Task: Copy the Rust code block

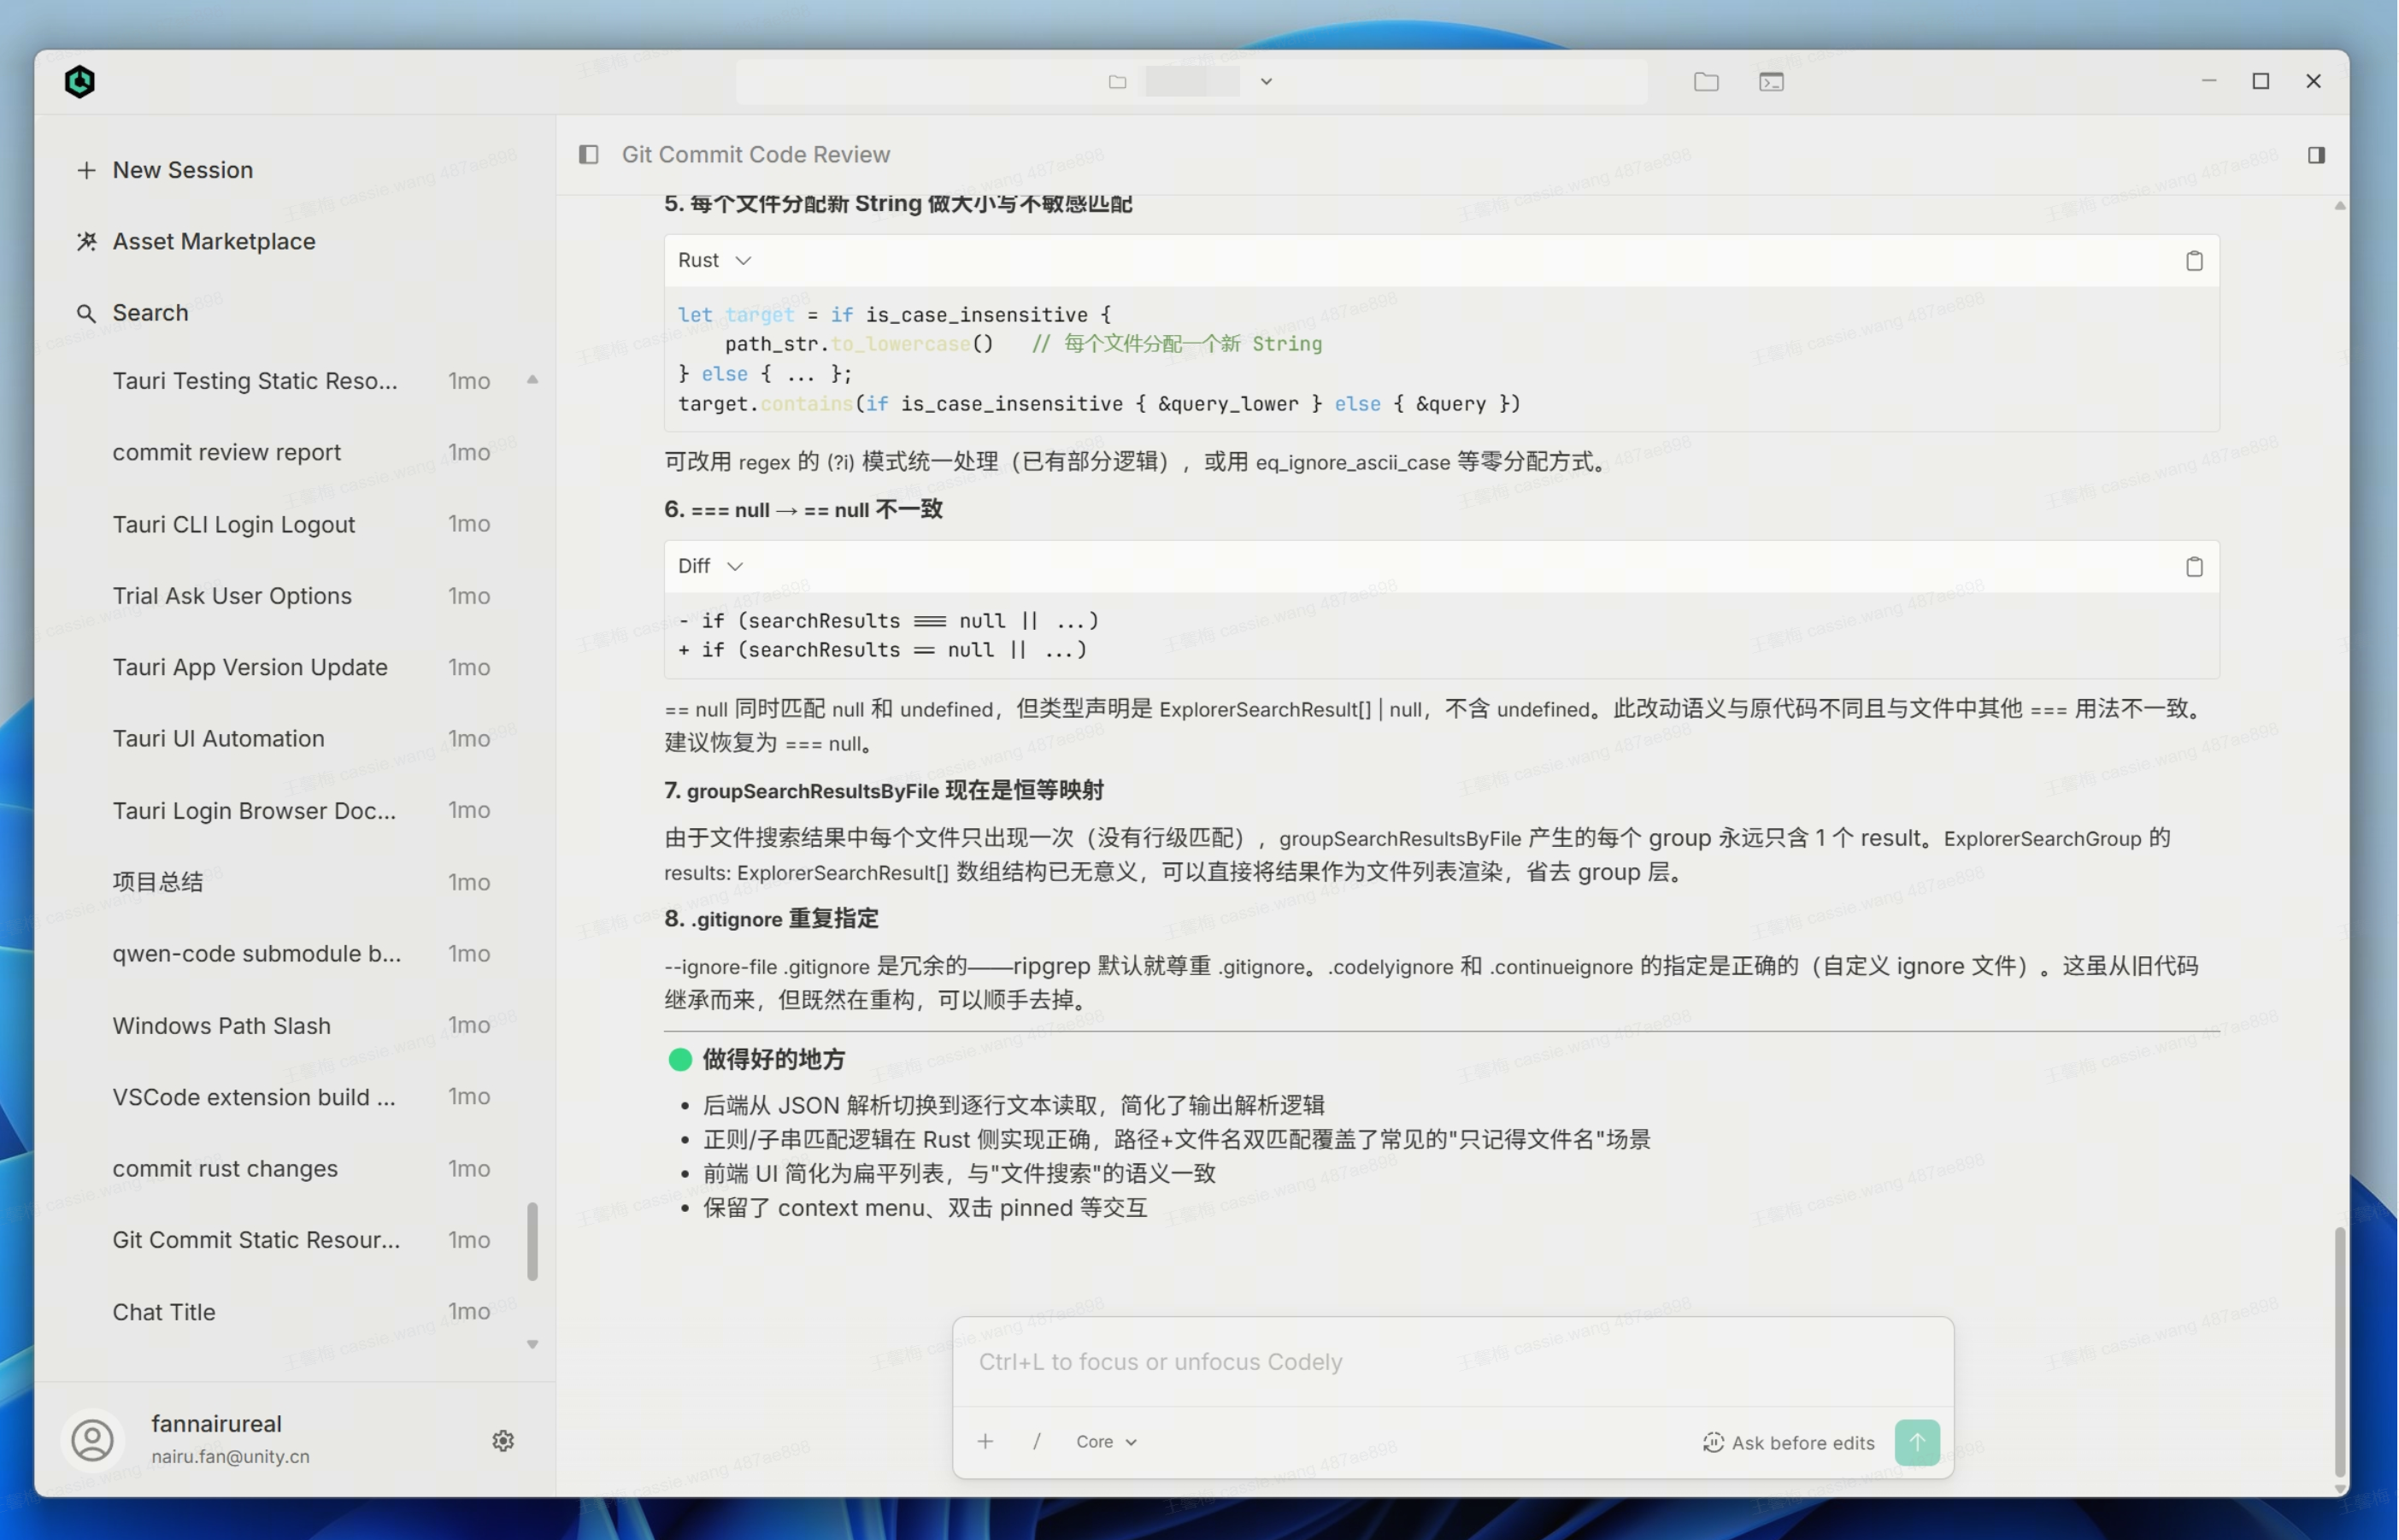Action: [2194, 261]
